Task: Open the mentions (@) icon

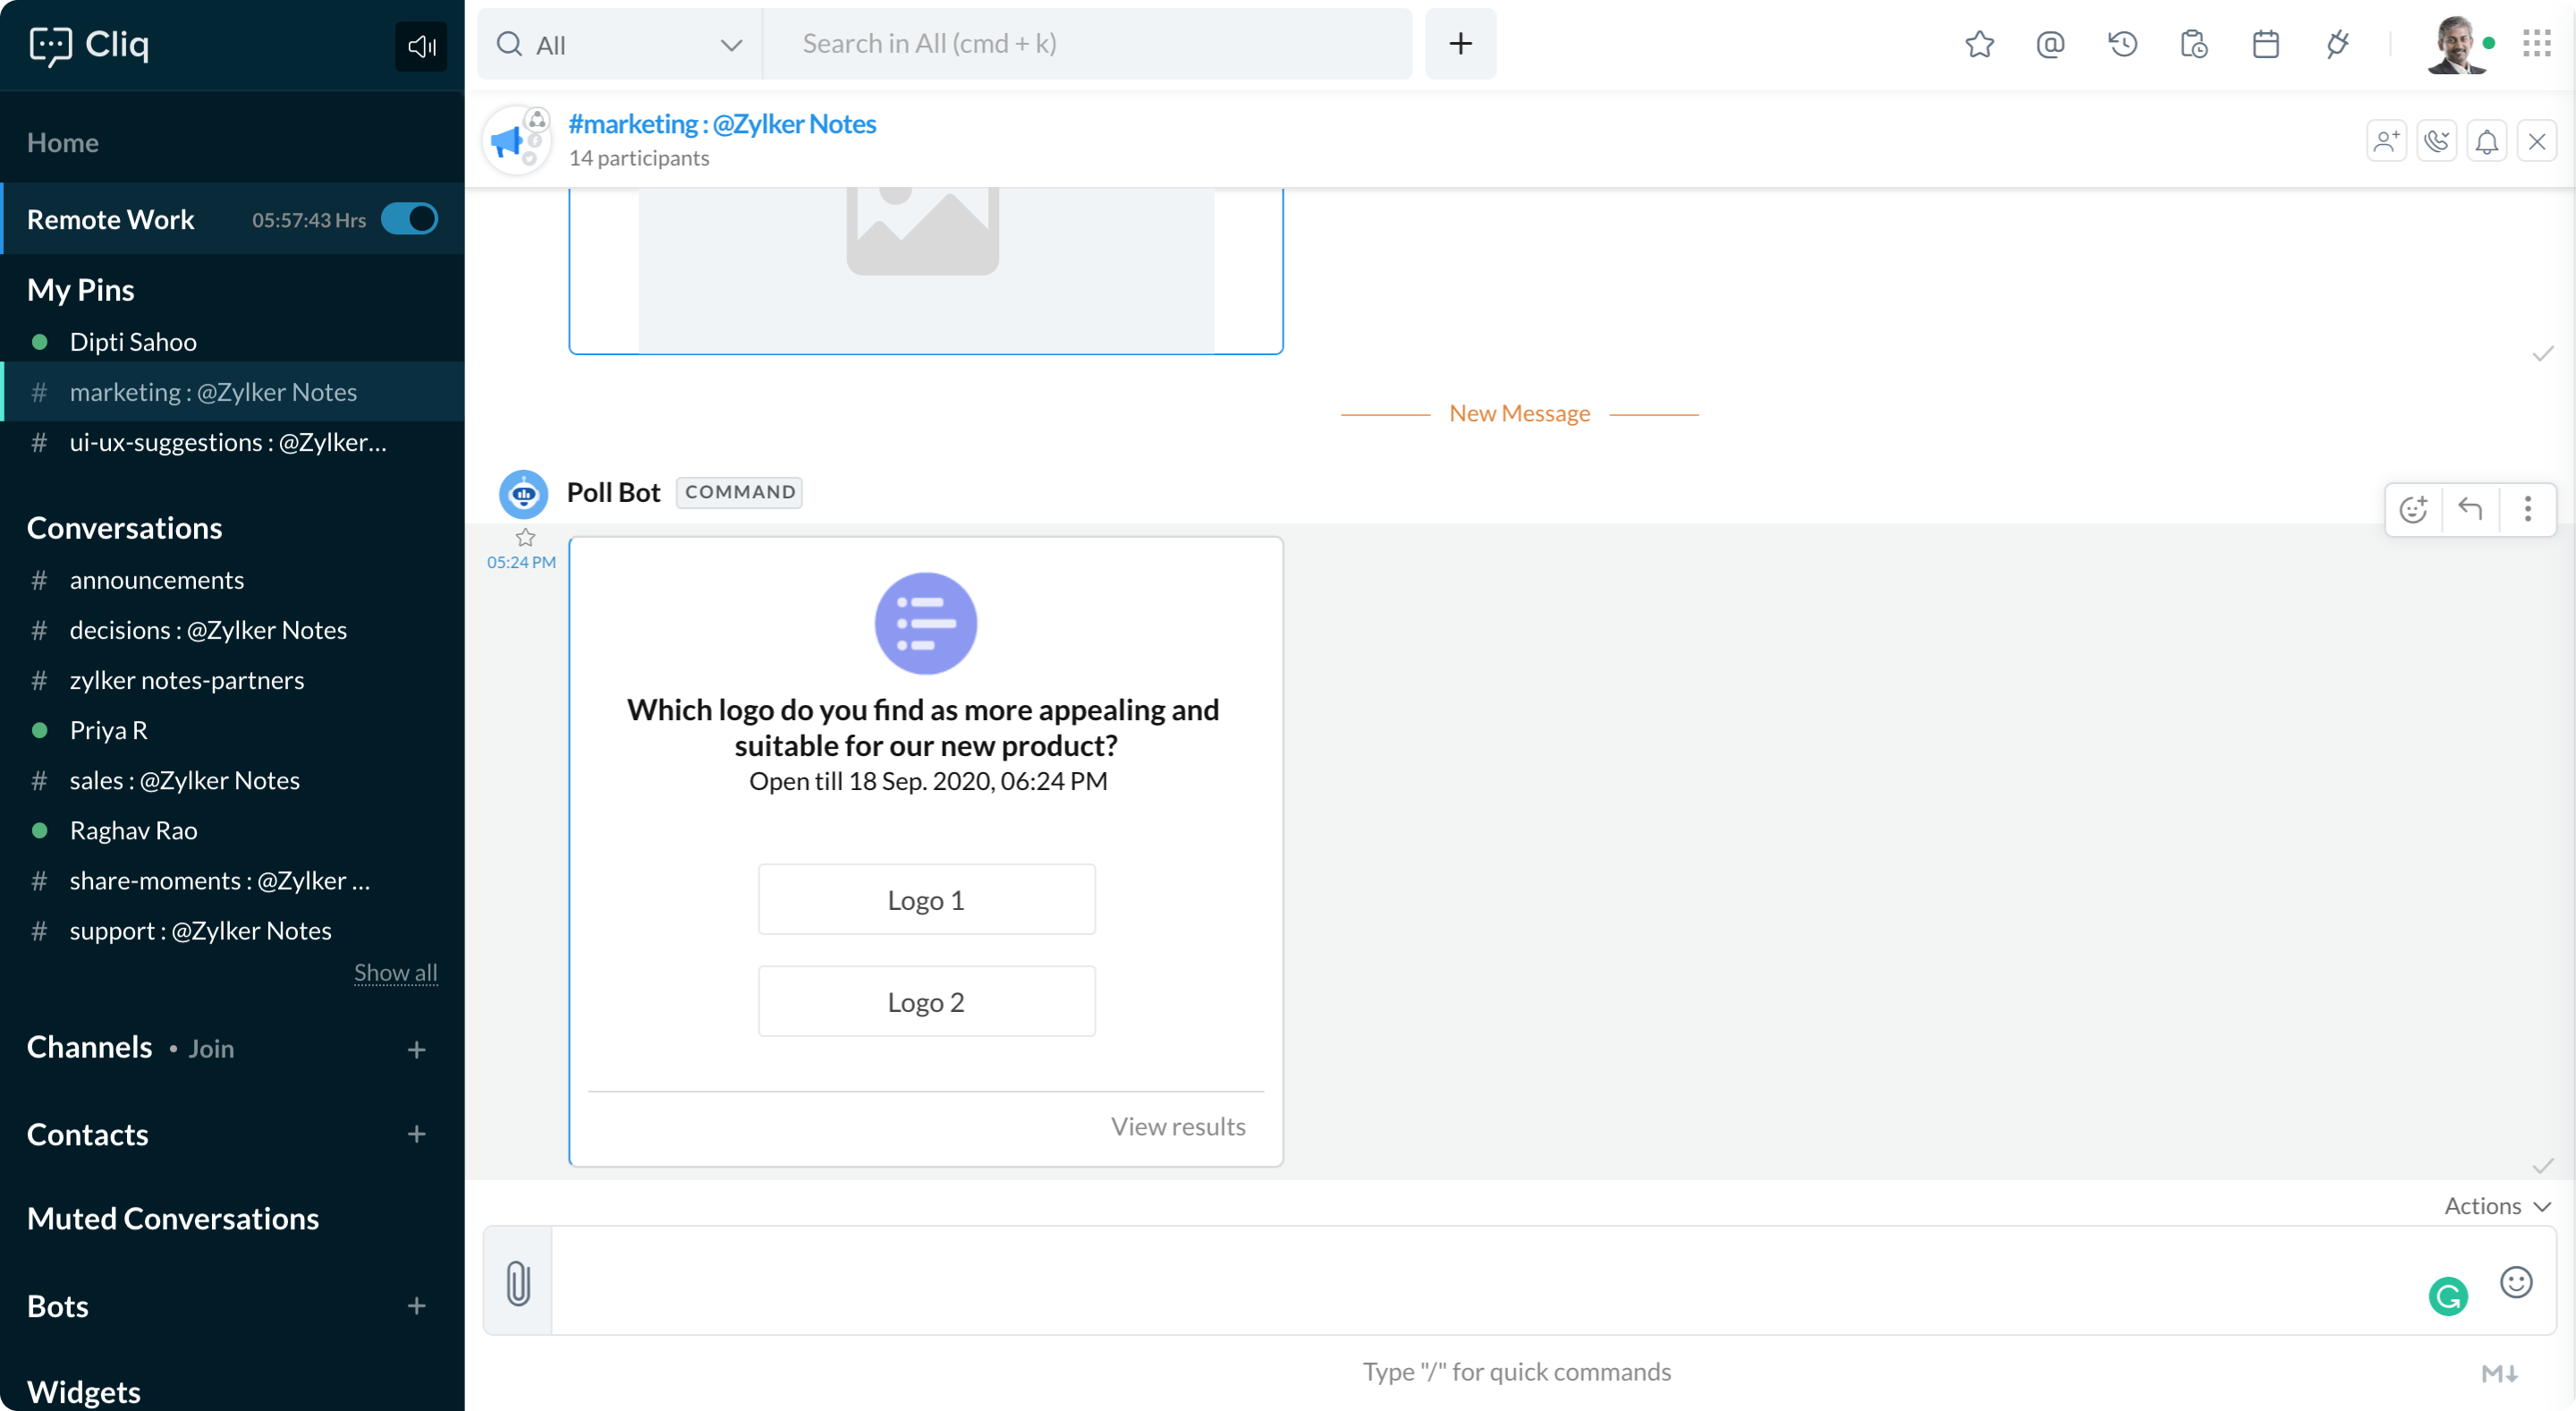Action: tap(2050, 44)
